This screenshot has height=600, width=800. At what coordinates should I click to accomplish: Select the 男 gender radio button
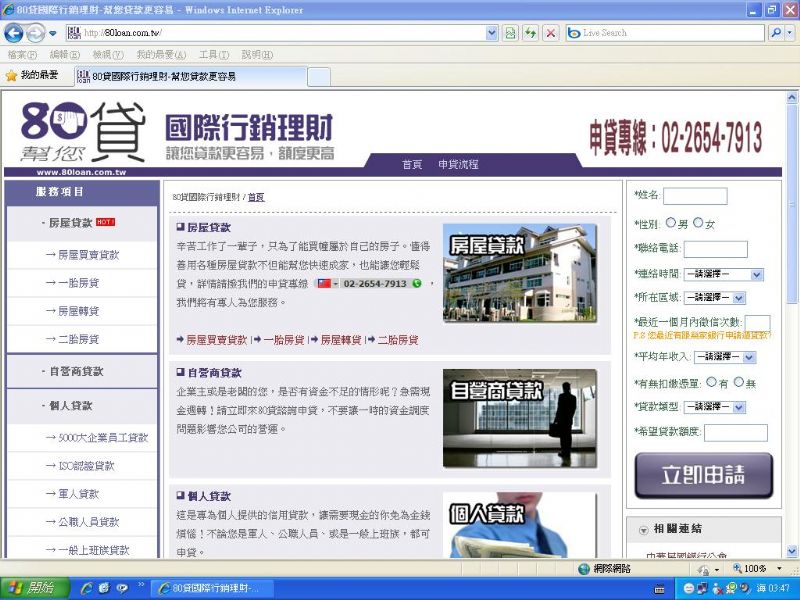[x=670, y=222]
